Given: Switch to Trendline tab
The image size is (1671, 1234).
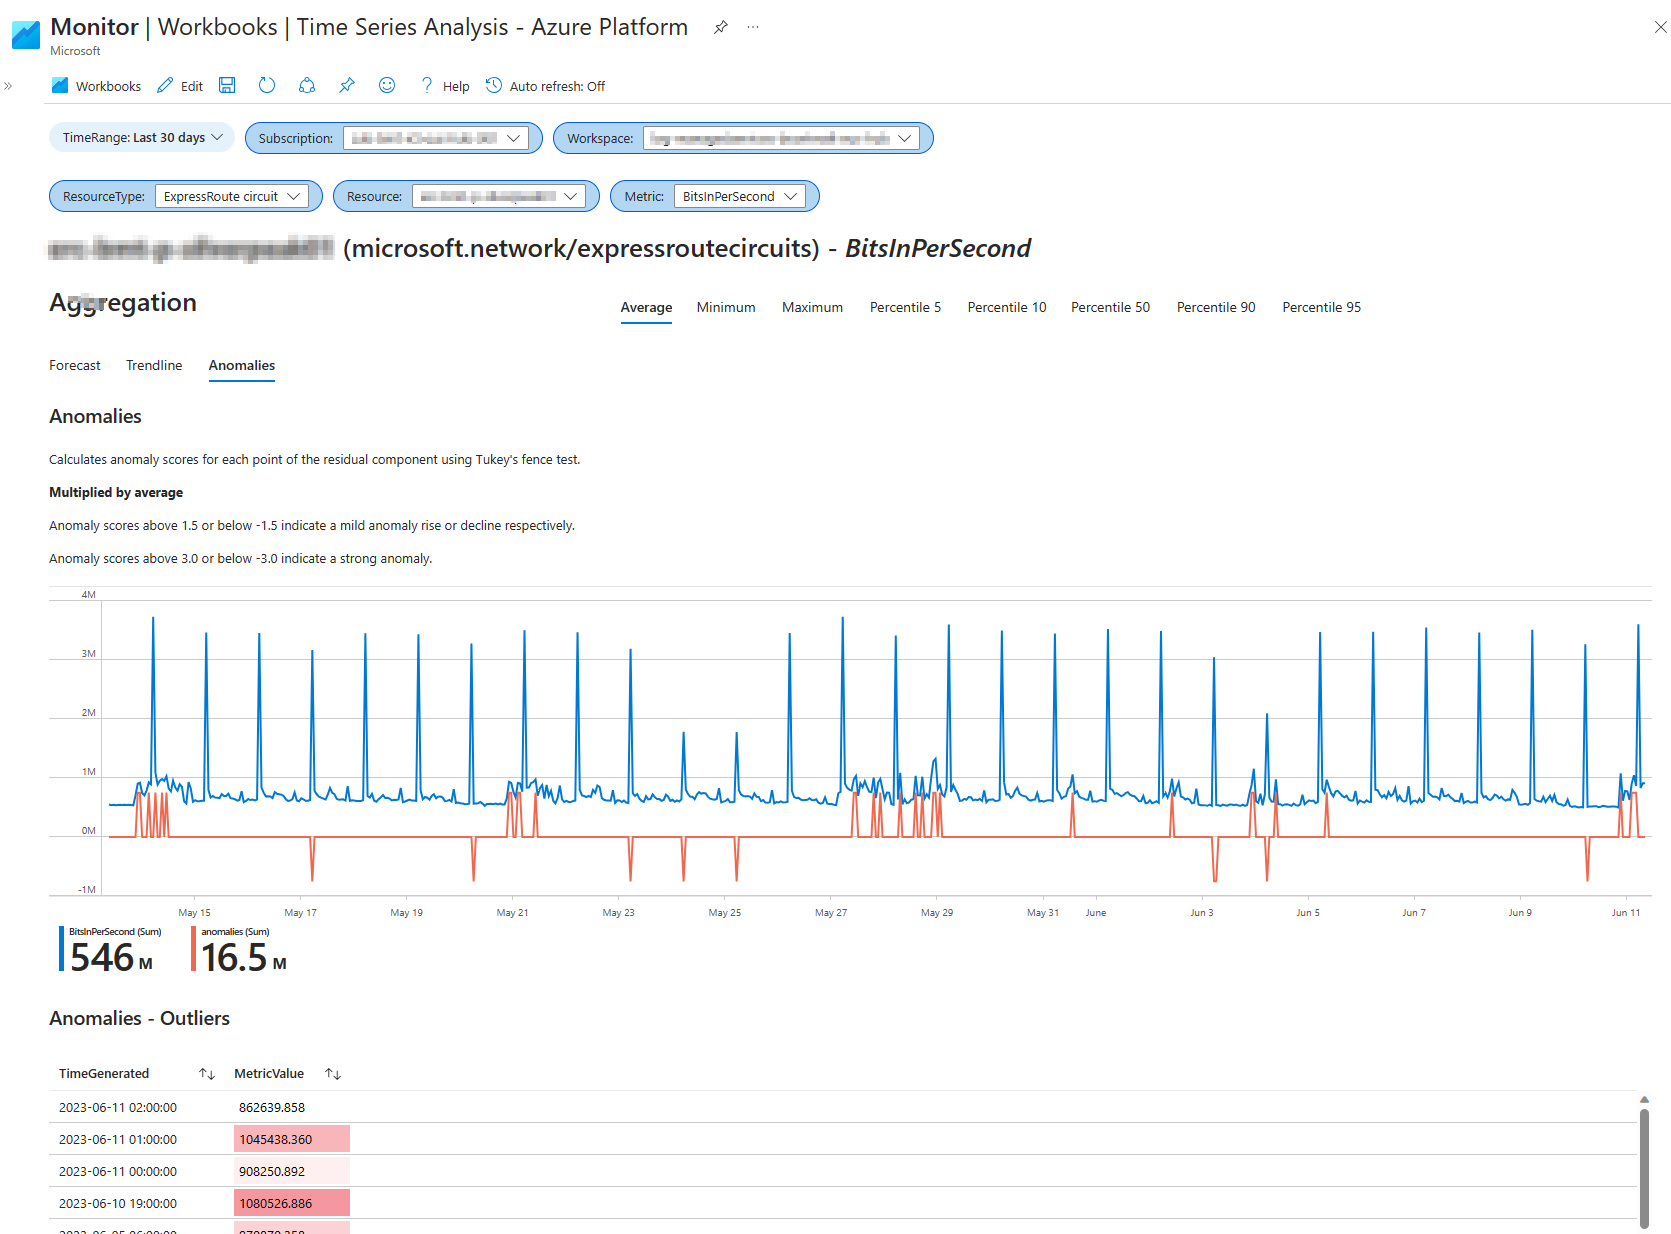Looking at the screenshot, I should coord(154,365).
